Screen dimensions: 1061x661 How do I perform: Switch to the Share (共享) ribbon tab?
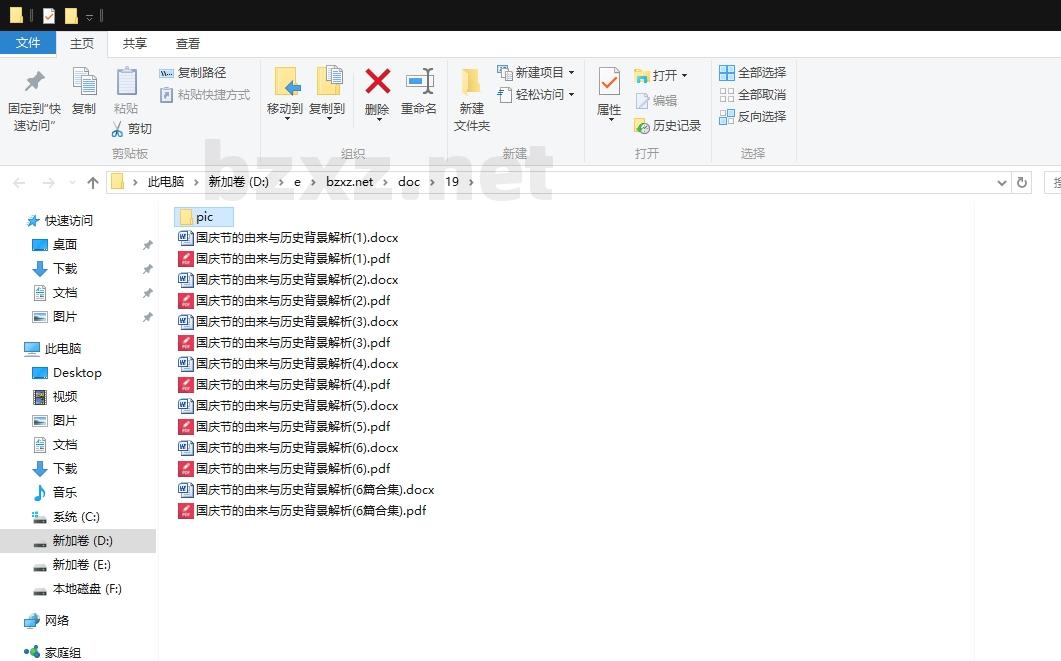point(135,44)
